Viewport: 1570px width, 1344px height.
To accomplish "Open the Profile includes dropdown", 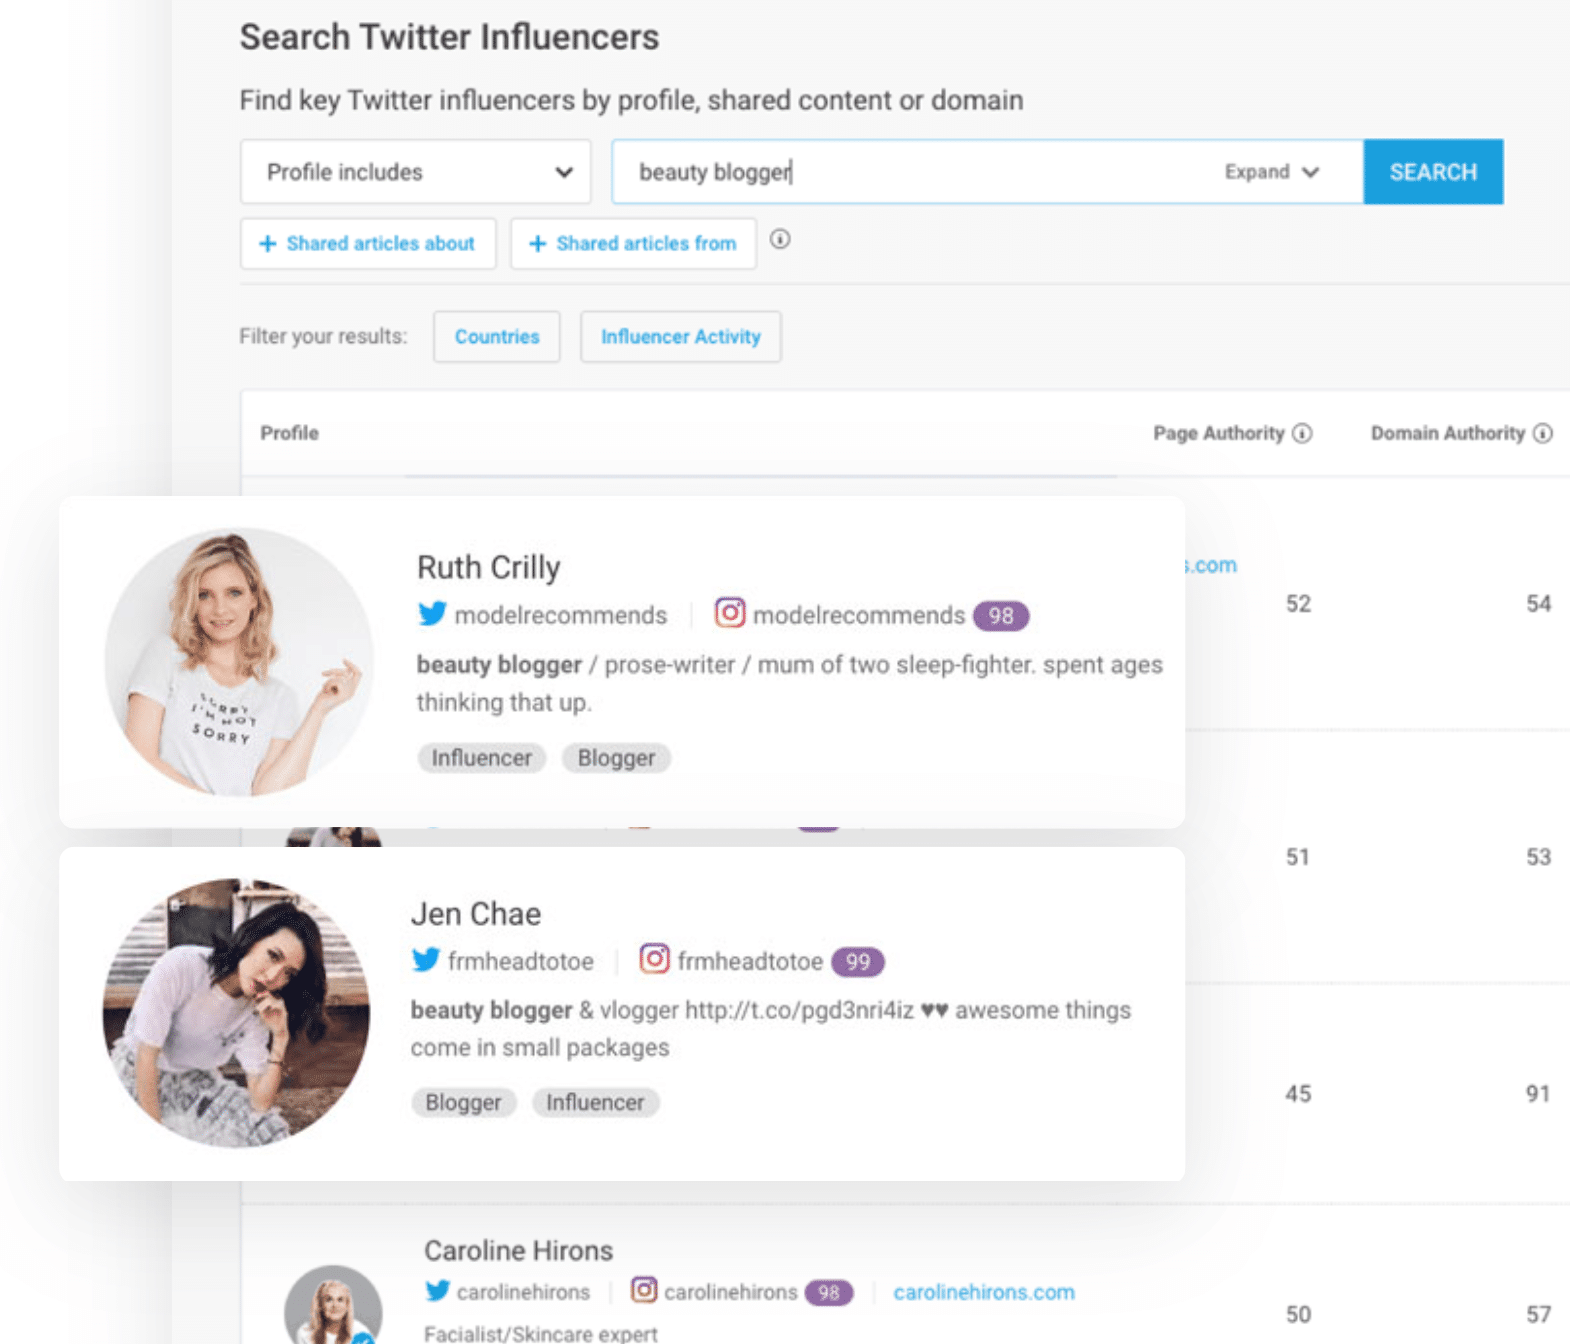I will [415, 172].
